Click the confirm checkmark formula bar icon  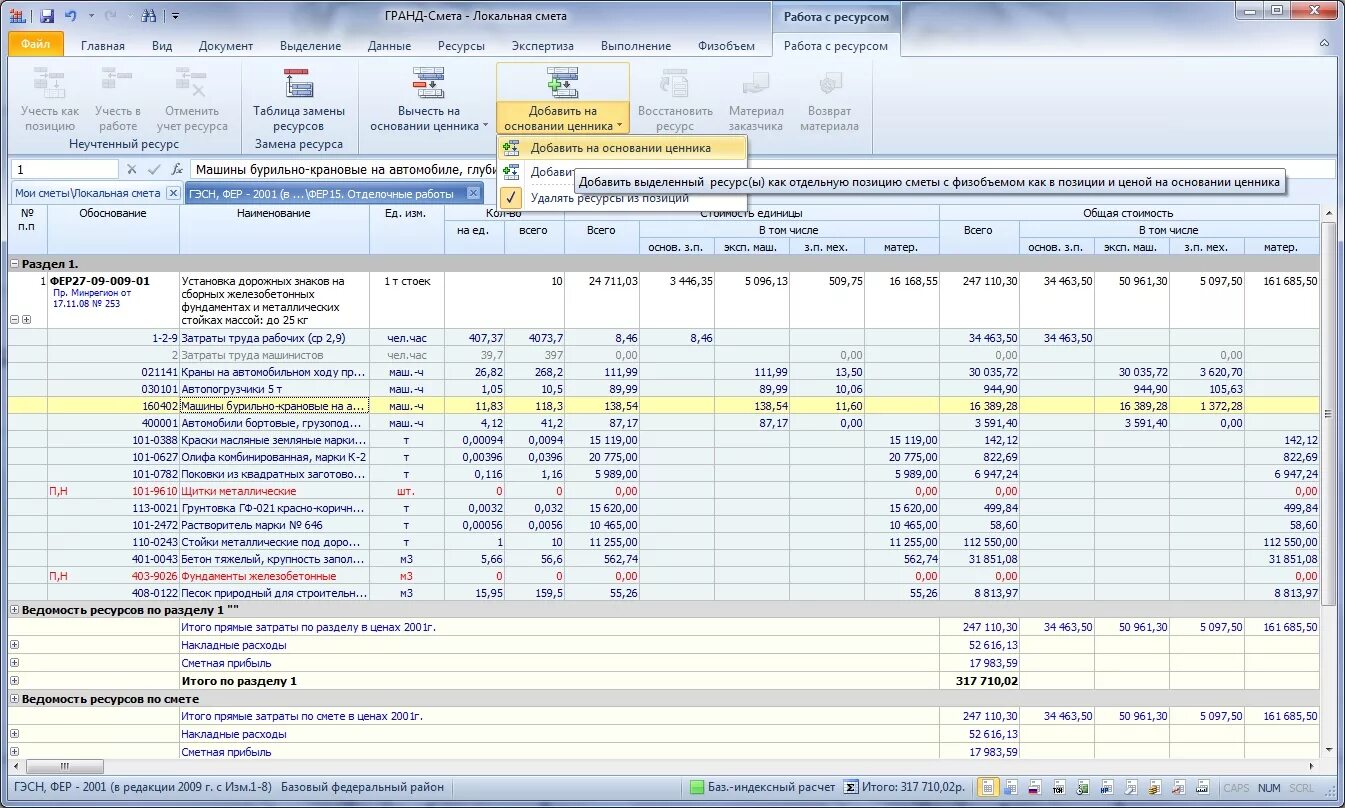(154, 170)
